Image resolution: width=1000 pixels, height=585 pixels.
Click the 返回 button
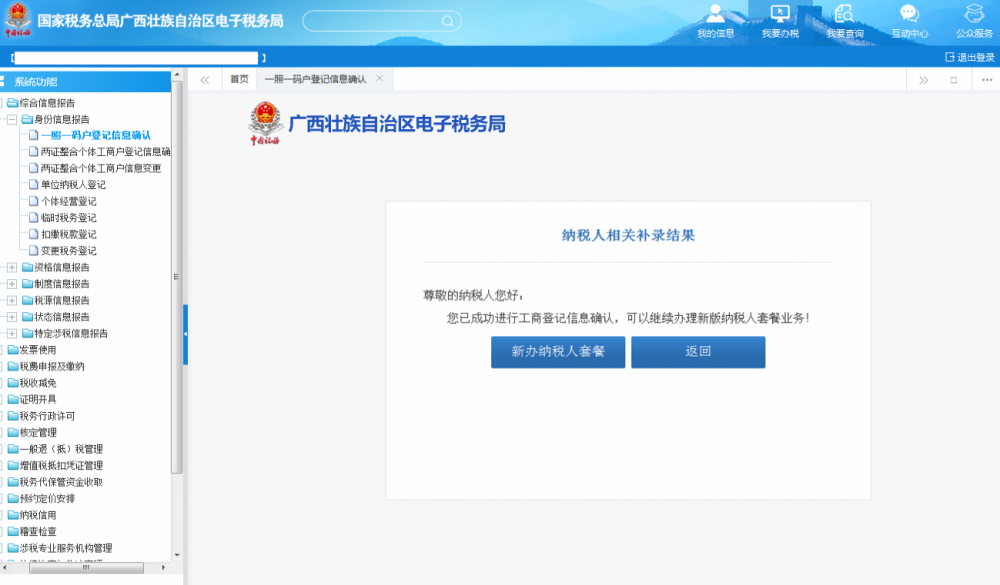[x=697, y=352]
